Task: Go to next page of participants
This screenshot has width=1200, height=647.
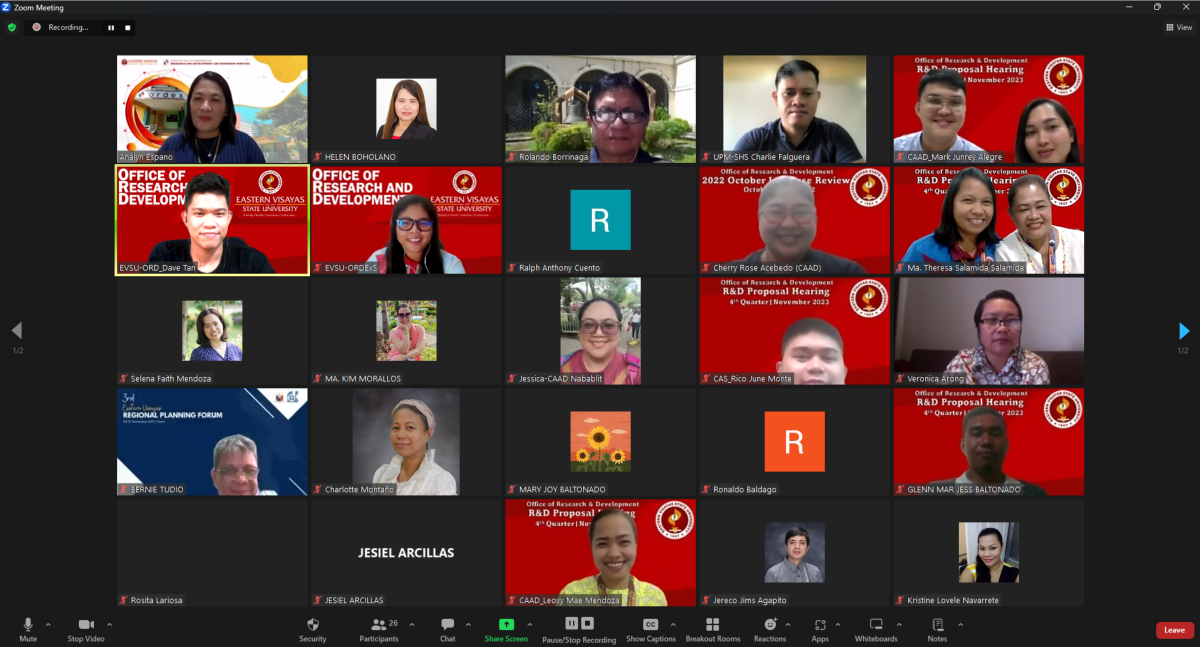Action: tap(1183, 331)
